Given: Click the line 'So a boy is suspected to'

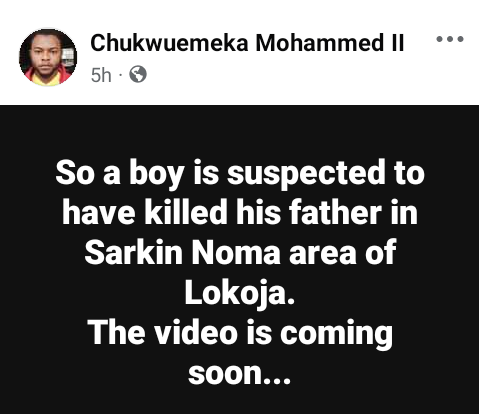Looking at the screenshot, I should [x=240, y=173].
